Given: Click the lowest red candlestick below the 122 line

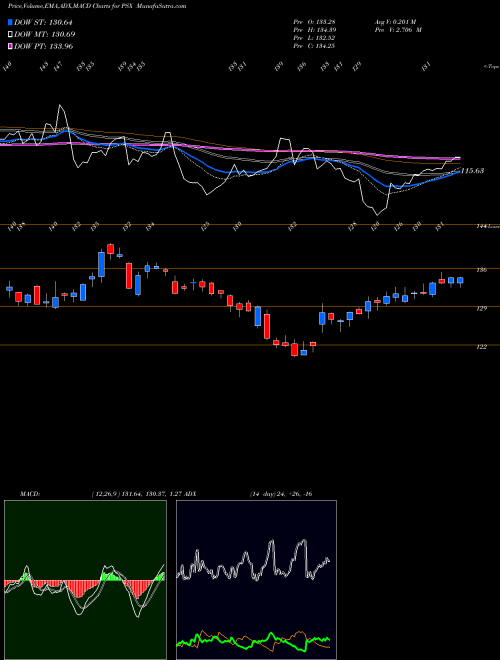Looking at the screenshot, I should [295, 349].
